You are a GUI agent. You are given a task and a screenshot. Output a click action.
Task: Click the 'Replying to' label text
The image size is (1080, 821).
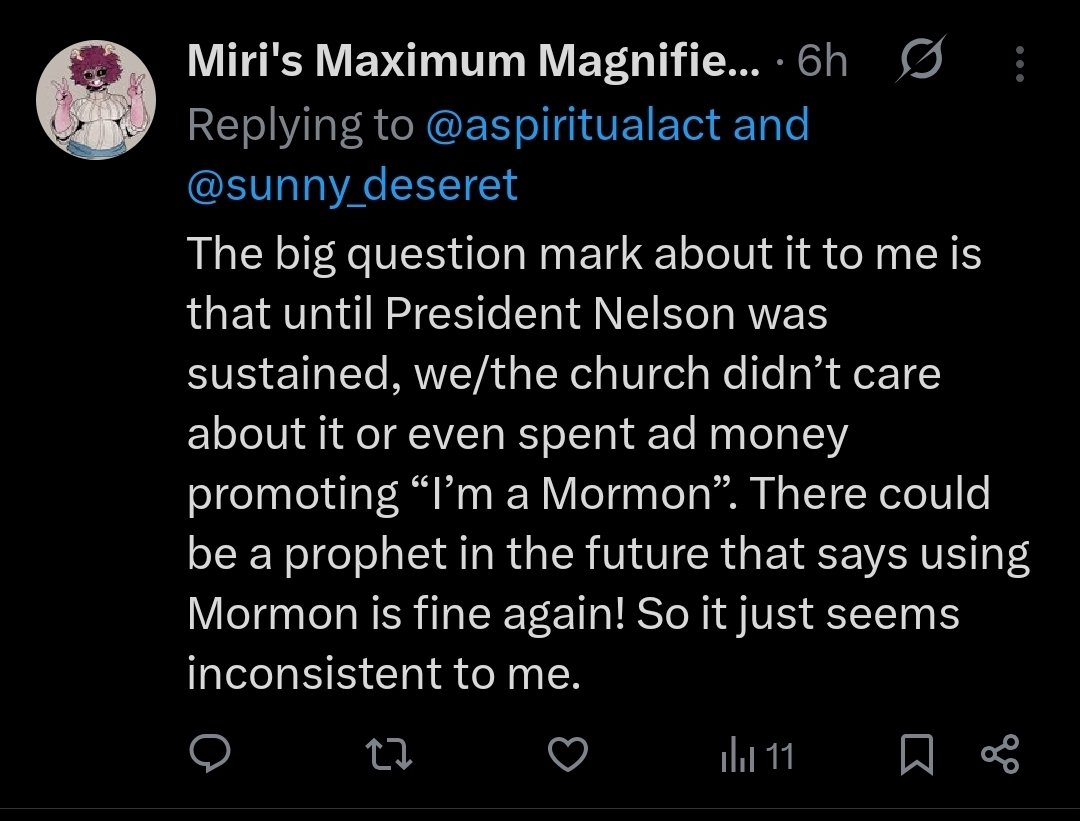tap(300, 125)
